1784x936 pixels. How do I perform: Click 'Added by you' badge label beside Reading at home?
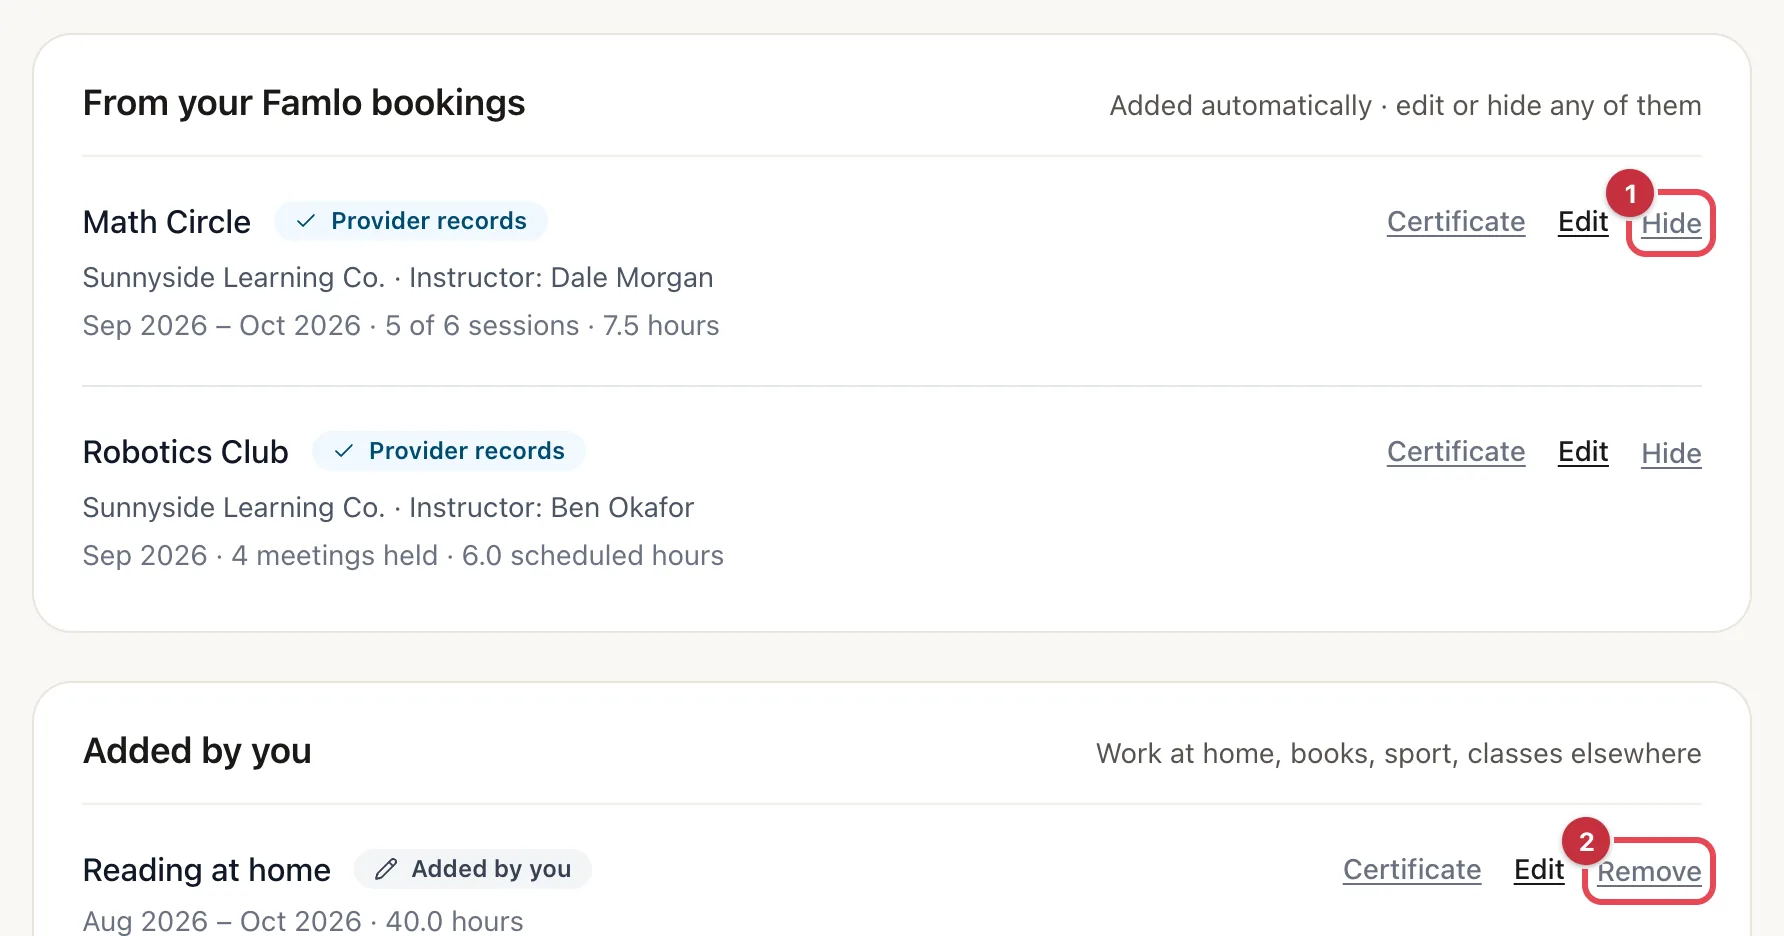[x=491, y=869]
